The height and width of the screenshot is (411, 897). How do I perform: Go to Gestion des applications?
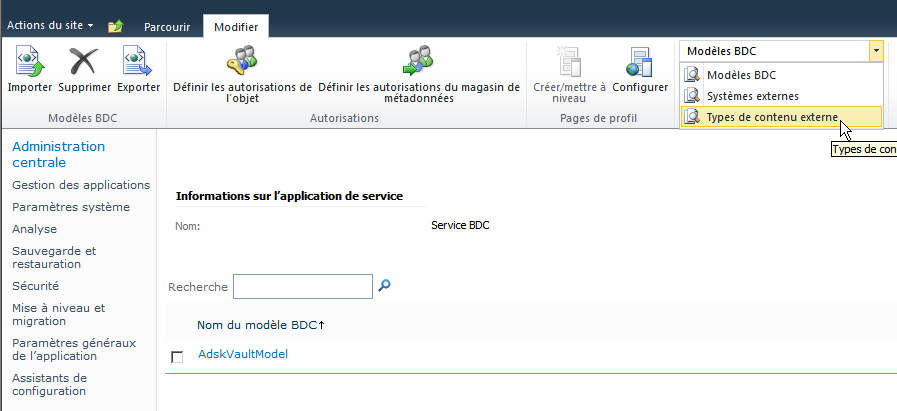[81, 185]
